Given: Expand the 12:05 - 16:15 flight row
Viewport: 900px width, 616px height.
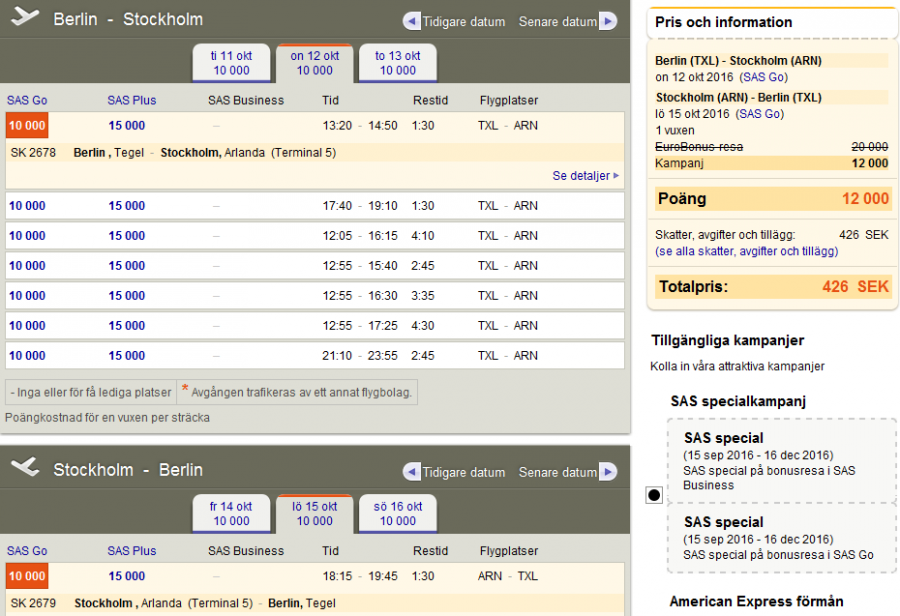Looking at the screenshot, I should [x=360, y=236].
